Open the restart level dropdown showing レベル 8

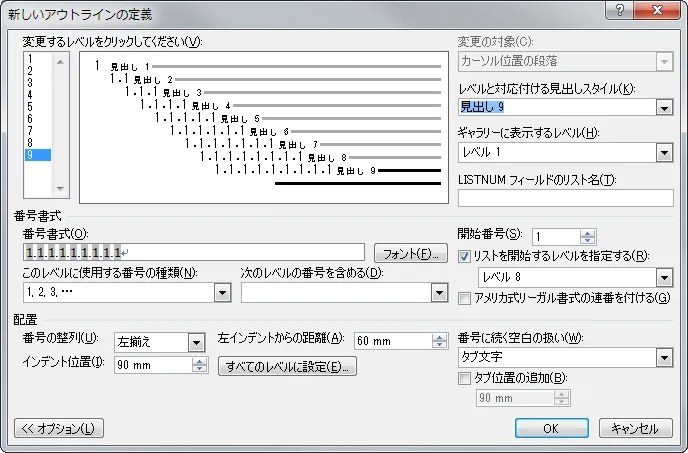click(x=664, y=277)
